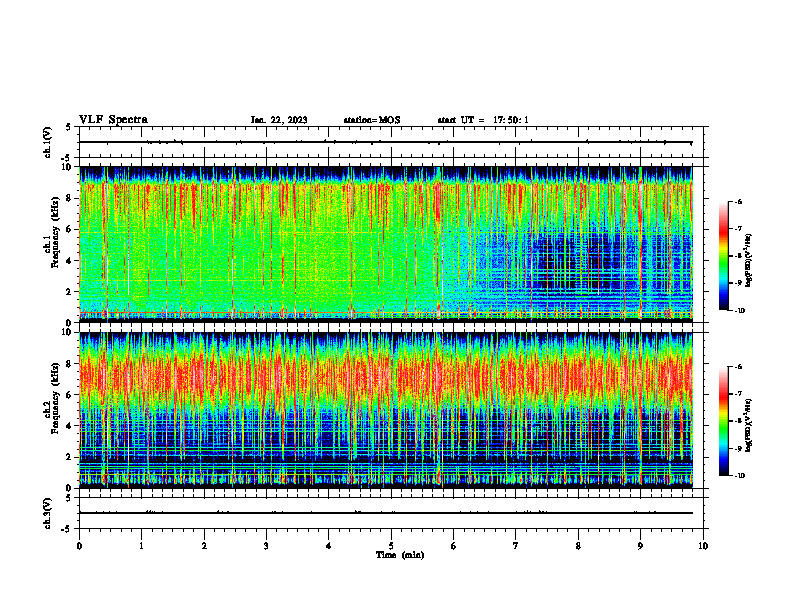Click inside the ch.1 spectrogram panel

coord(386,244)
